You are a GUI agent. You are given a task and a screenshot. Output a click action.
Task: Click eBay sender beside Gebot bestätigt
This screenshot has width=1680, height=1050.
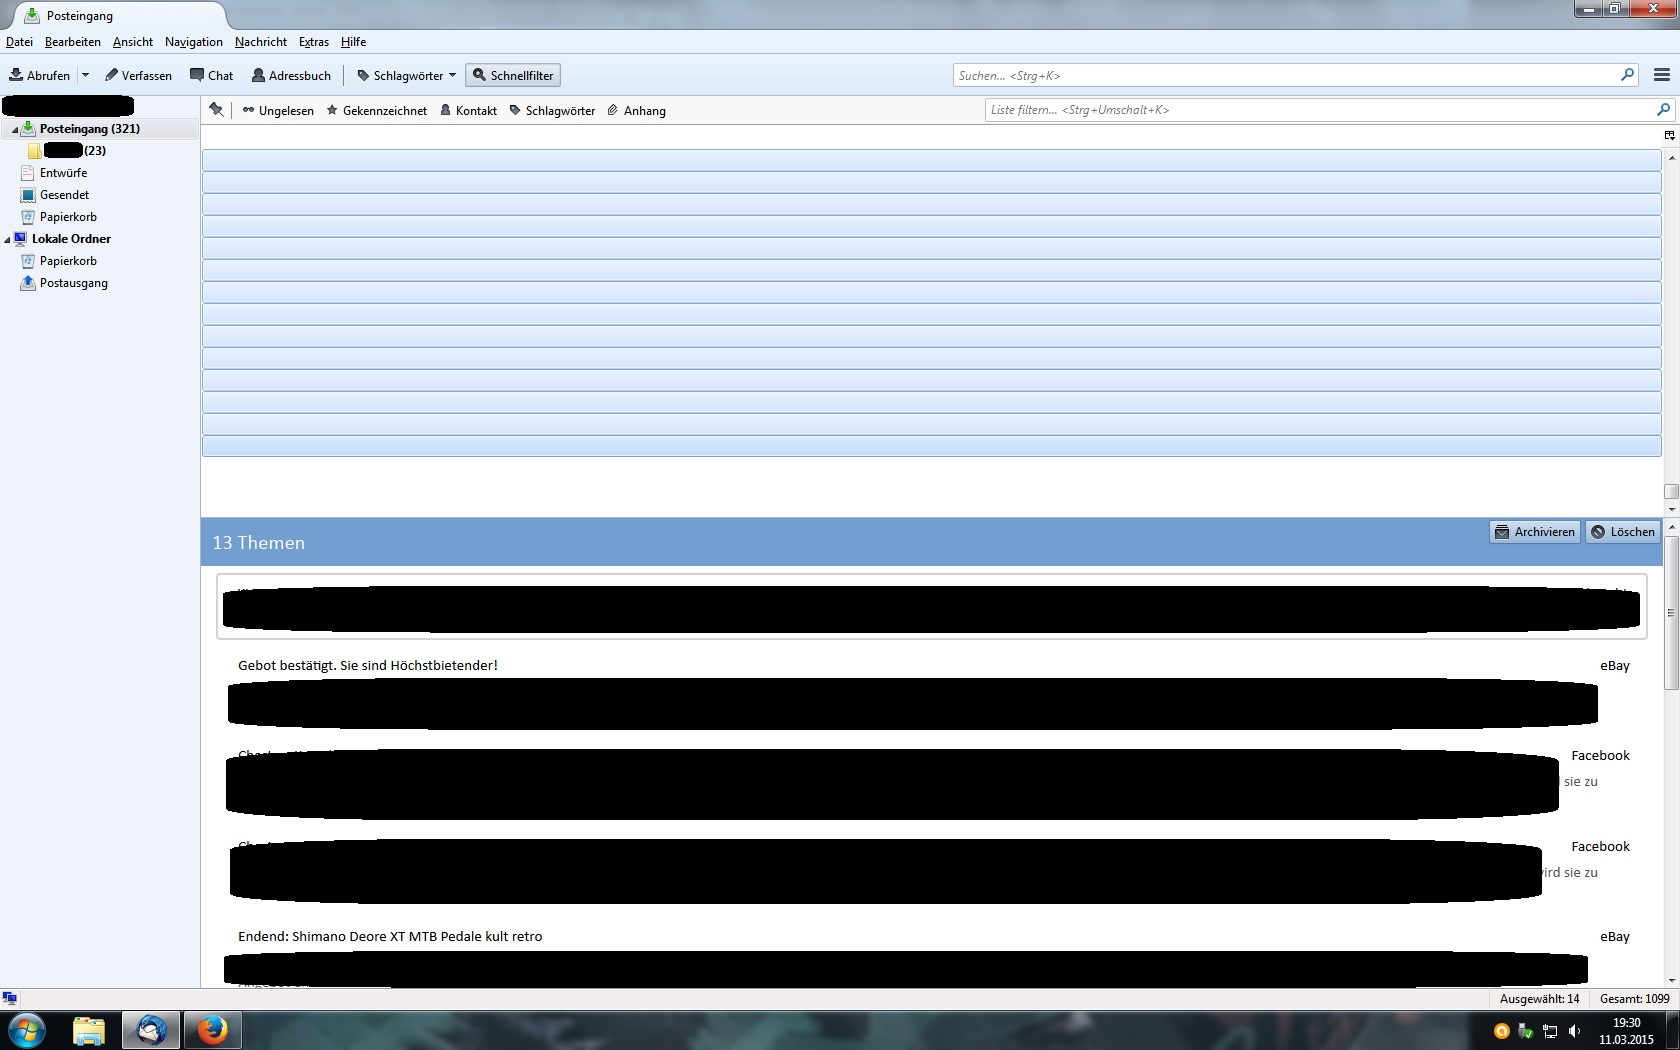coord(1615,665)
